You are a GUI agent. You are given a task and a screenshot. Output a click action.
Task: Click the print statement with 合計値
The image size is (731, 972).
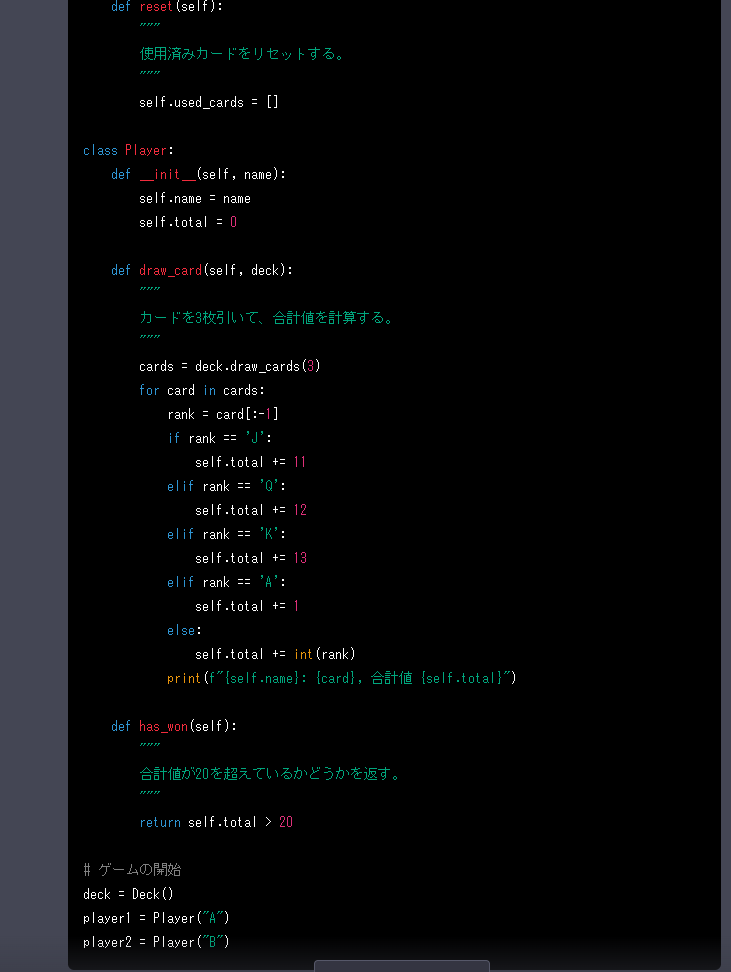point(342,678)
